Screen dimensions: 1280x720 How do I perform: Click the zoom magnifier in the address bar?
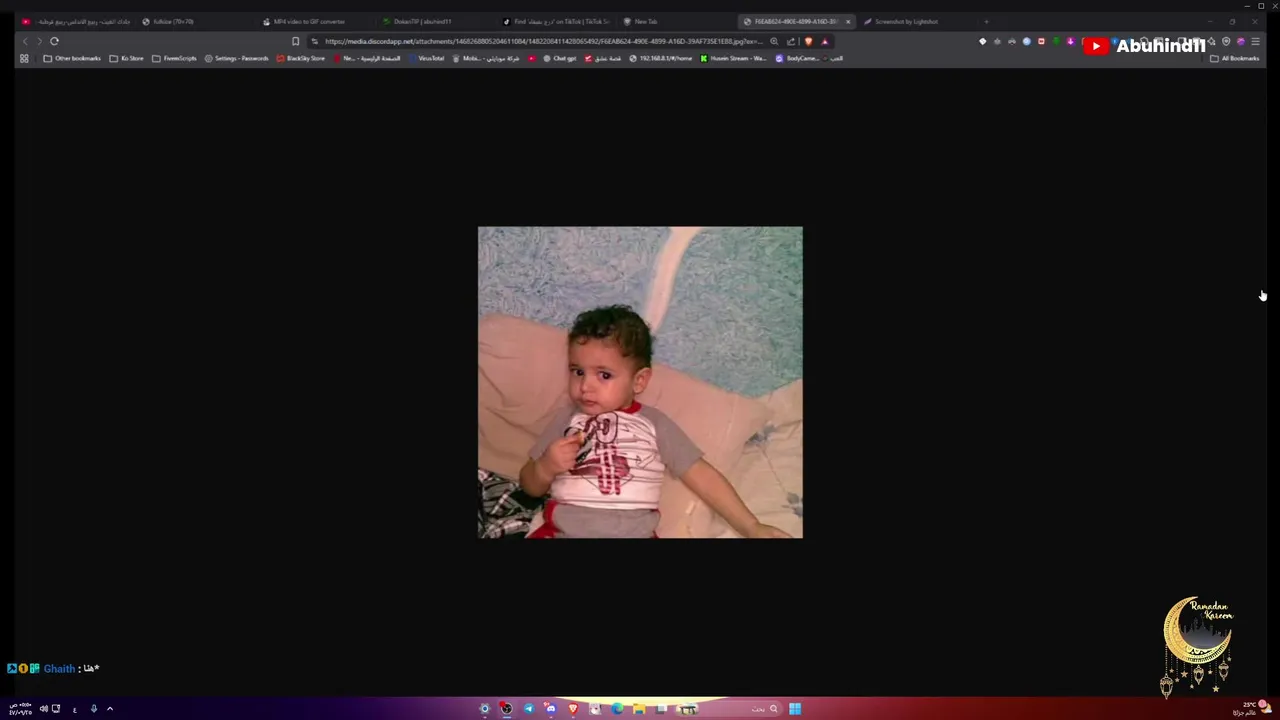774,41
